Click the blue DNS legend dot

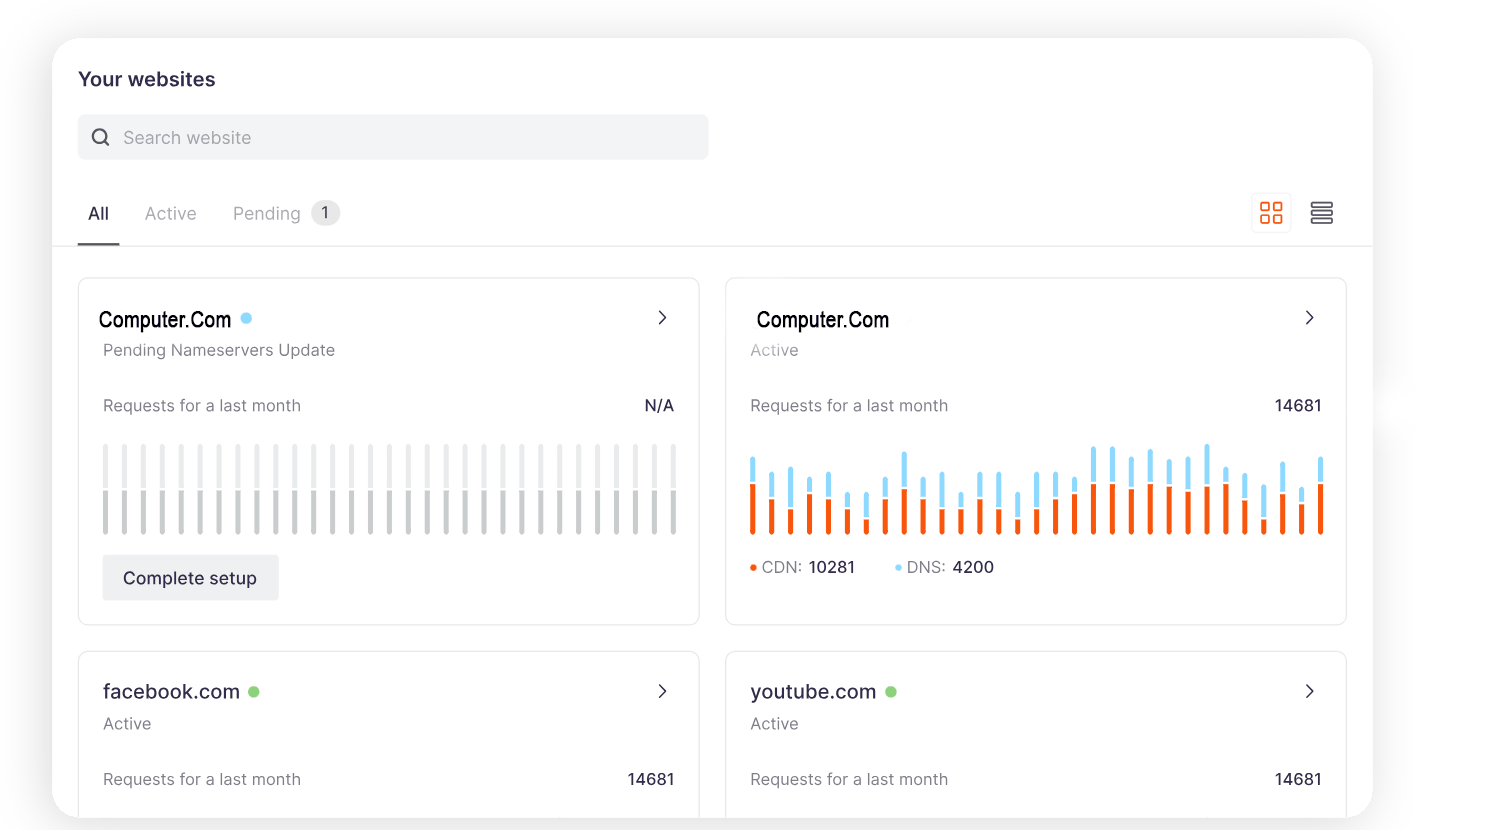[898, 568]
